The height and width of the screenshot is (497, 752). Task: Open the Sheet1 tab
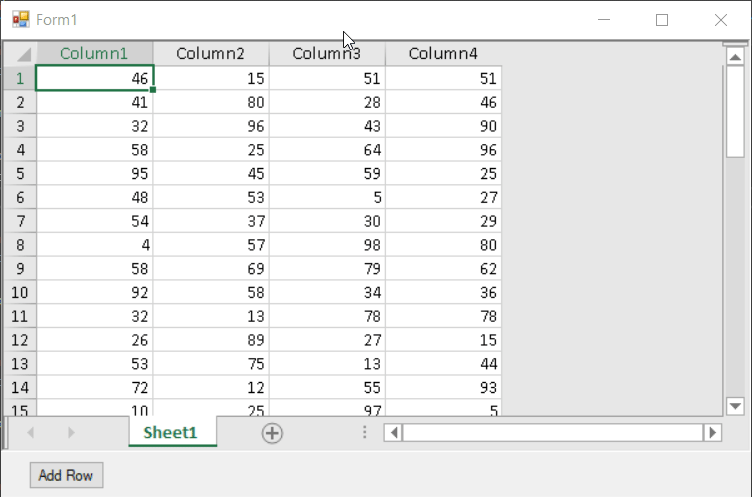tap(170, 432)
